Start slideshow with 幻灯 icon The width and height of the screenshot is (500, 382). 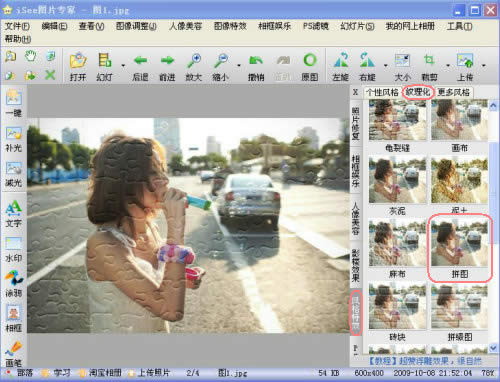pyautogui.click(x=104, y=66)
